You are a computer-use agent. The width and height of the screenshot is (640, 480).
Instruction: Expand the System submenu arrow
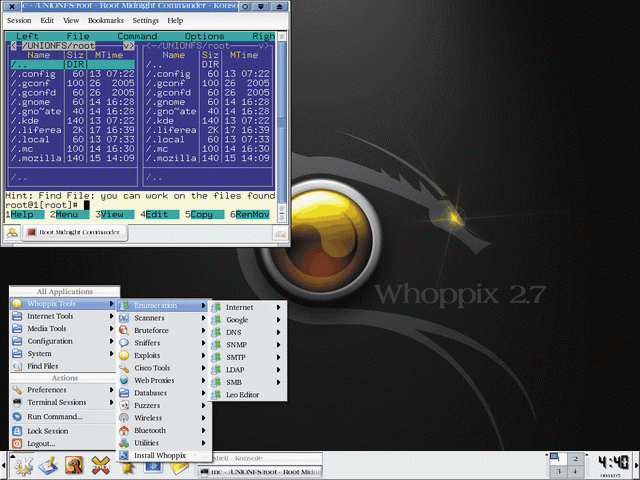(111, 353)
